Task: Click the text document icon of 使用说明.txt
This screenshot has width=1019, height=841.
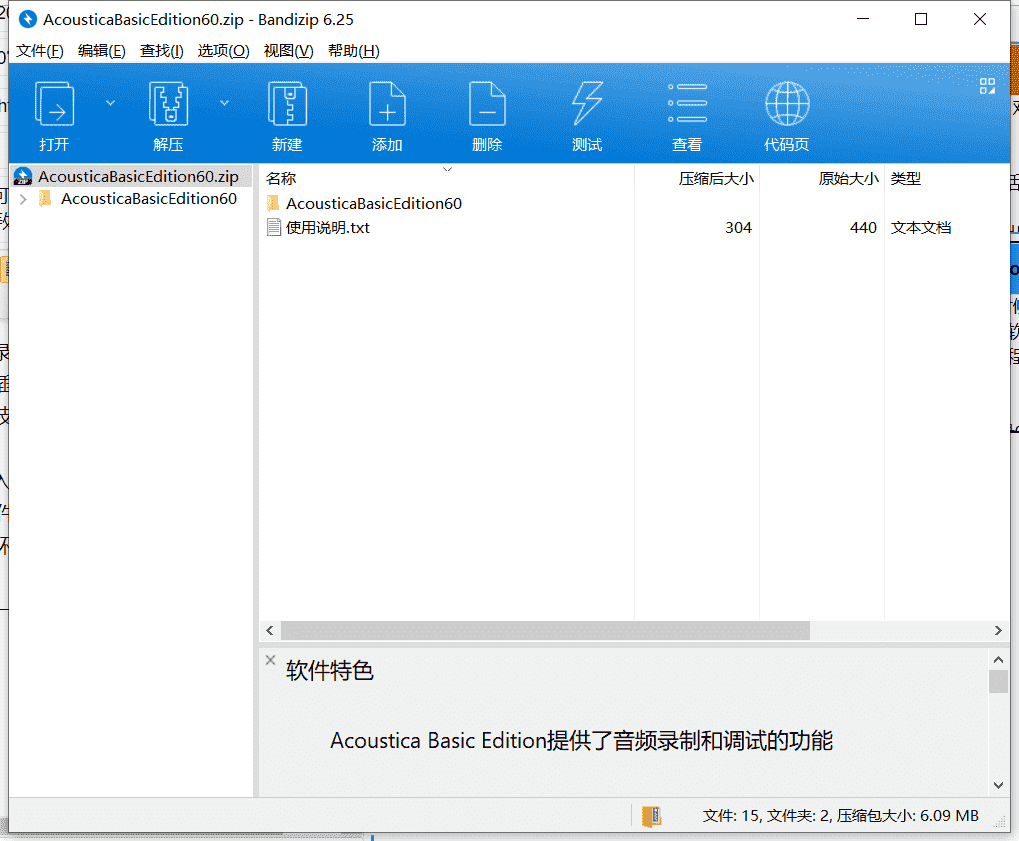Action: (x=274, y=227)
